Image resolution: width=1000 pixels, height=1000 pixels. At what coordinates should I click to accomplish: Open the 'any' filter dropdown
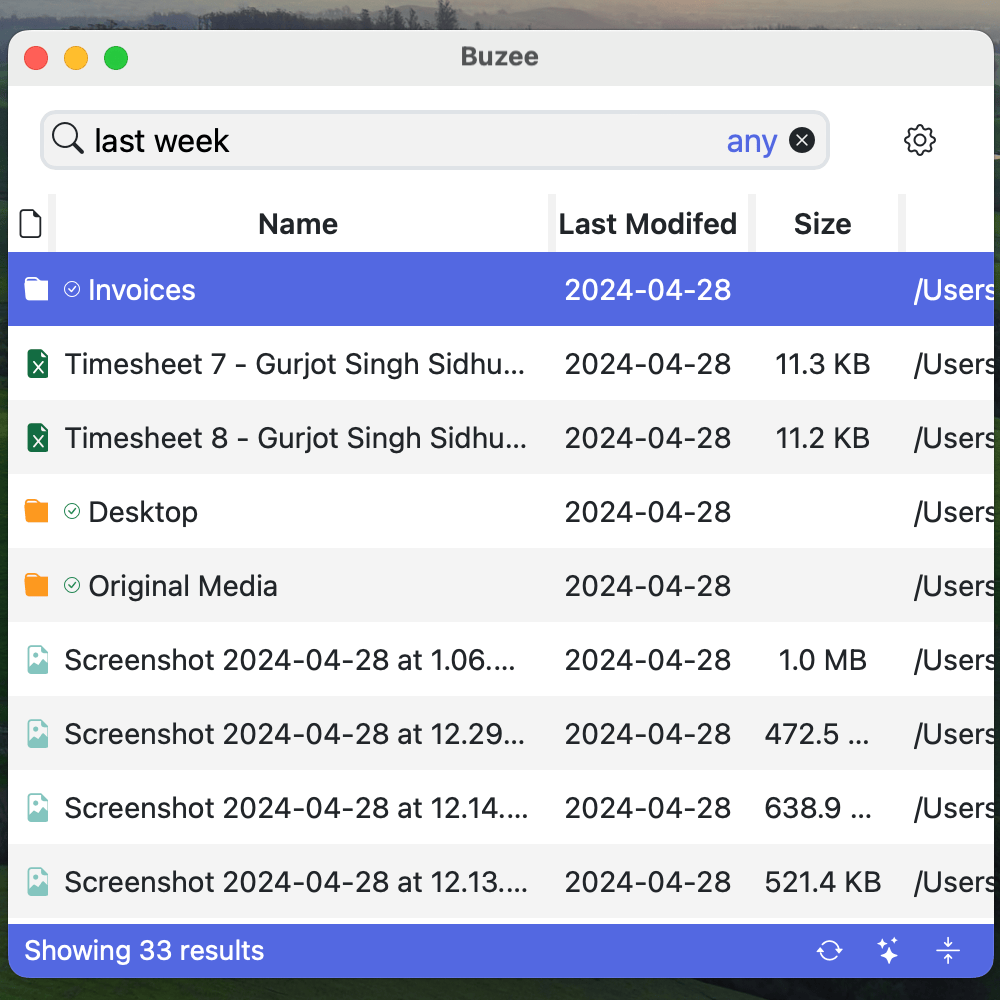click(x=751, y=141)
